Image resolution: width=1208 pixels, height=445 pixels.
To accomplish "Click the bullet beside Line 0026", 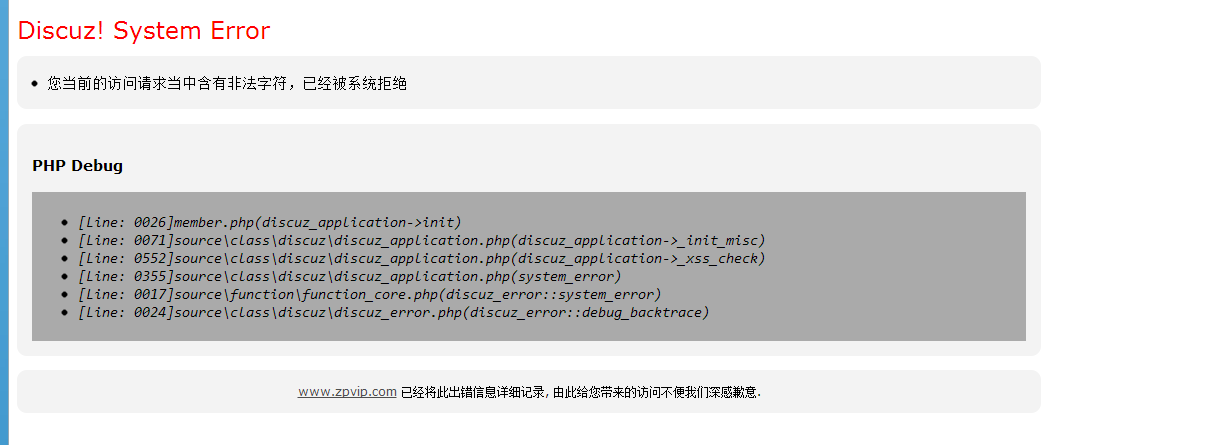I will click(x=65, y=222).
